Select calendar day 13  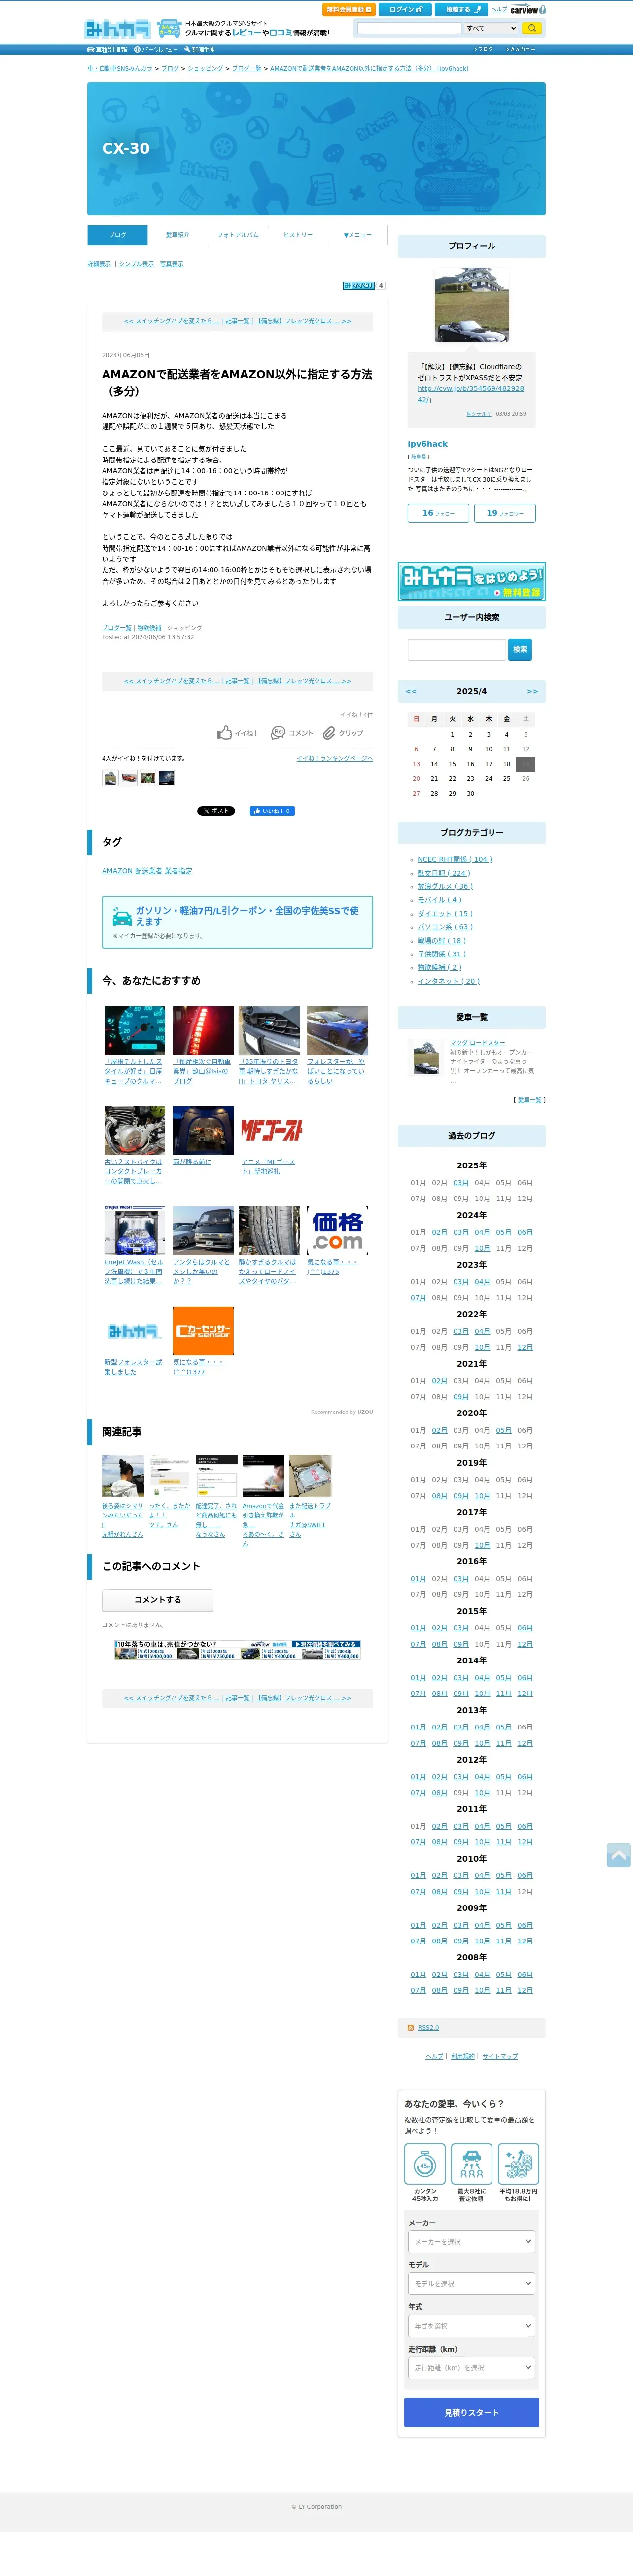pos(416,764)
